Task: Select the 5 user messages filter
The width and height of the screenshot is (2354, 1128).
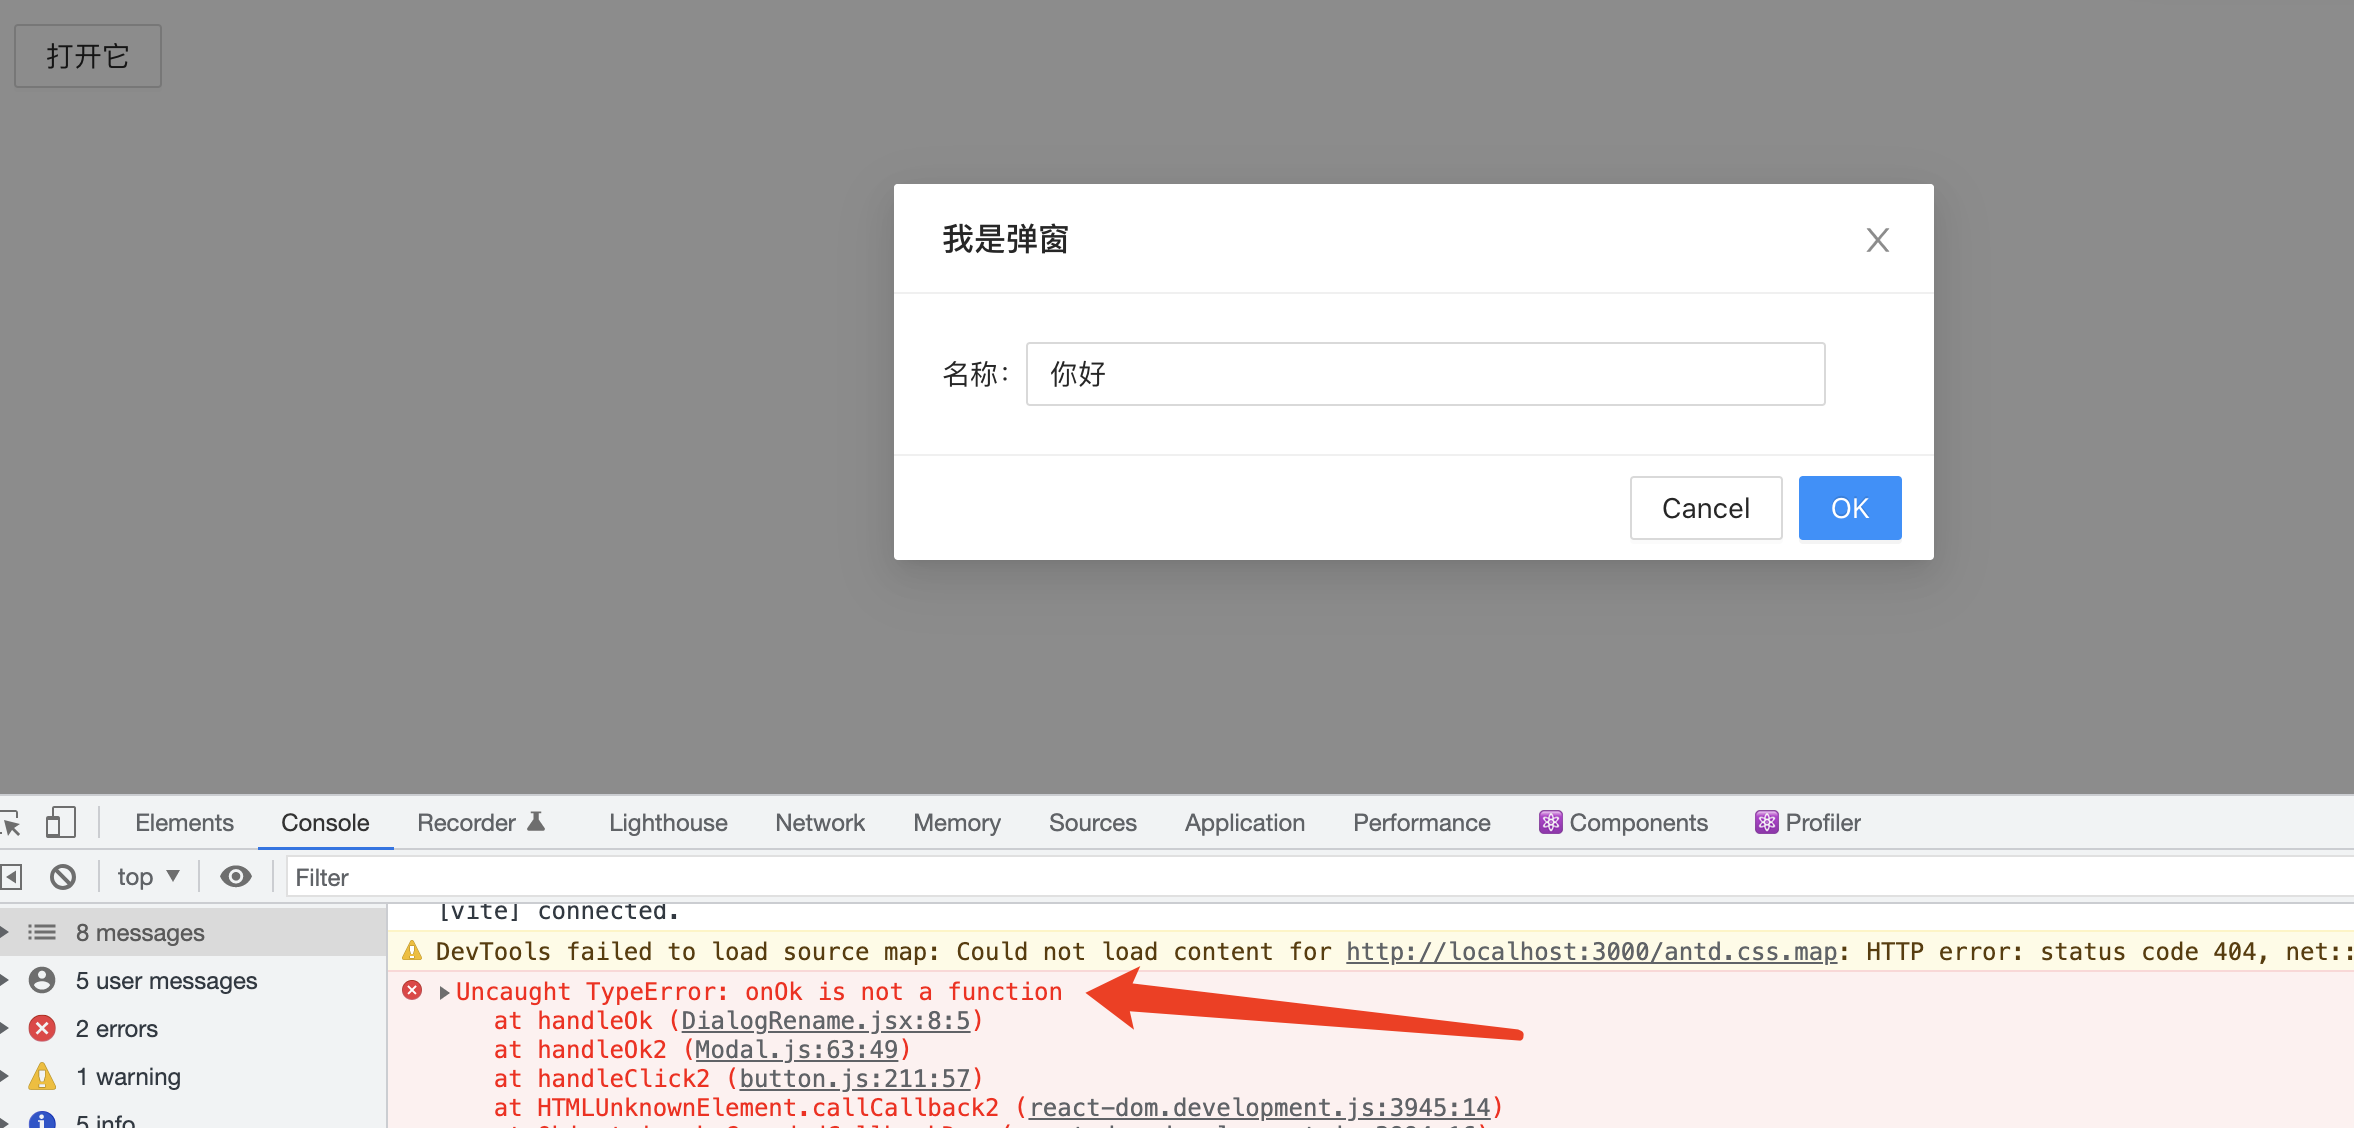Action: (166, 980)
